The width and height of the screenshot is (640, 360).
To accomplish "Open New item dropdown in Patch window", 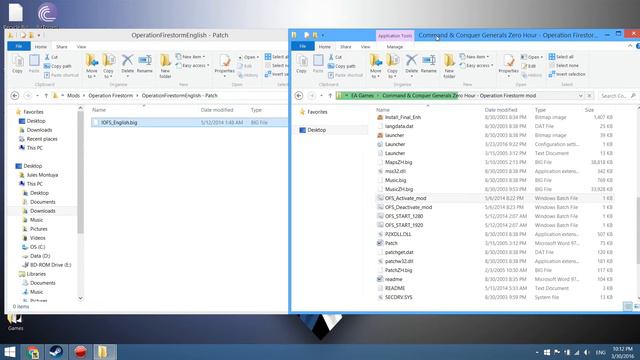I will (191, 57).
